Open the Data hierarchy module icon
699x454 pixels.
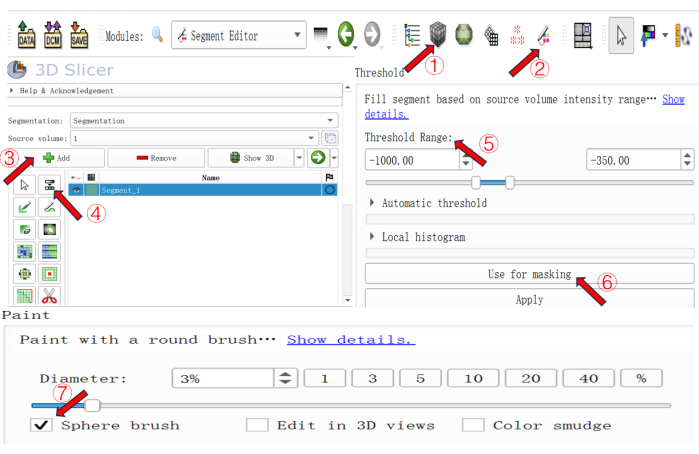[412, 35]
